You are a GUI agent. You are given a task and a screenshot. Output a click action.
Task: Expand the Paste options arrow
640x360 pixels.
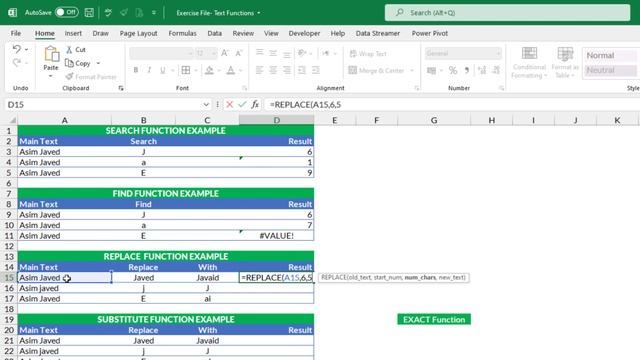point(51,76)
